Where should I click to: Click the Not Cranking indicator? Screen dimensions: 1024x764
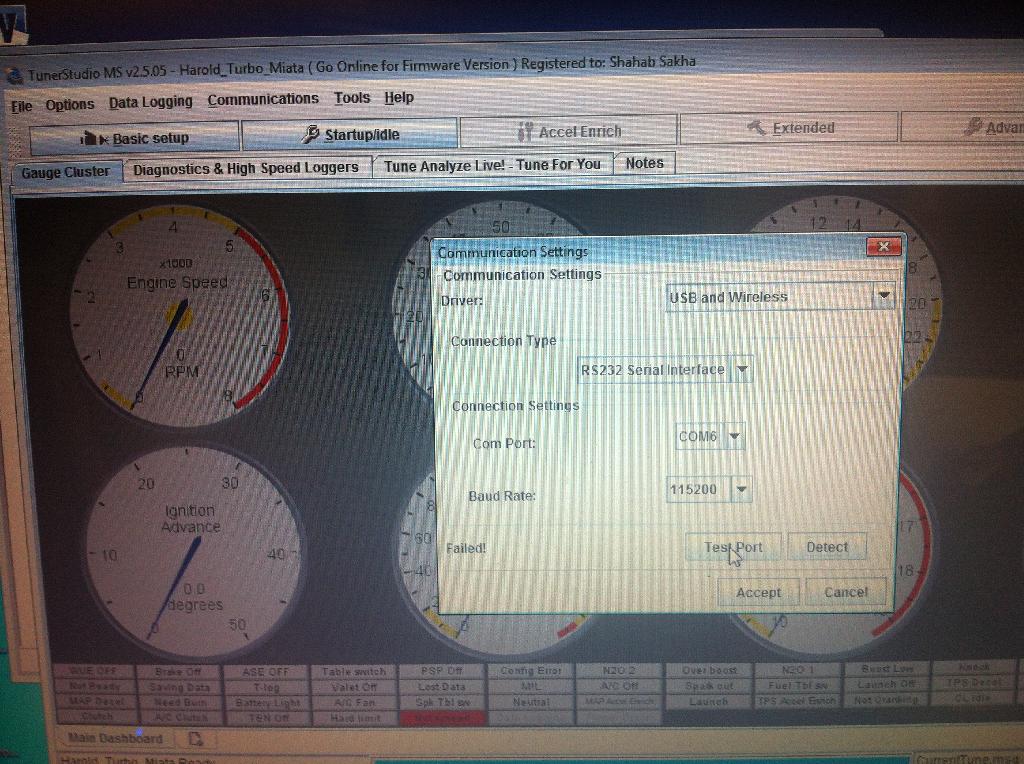click(x=887, y=699)
